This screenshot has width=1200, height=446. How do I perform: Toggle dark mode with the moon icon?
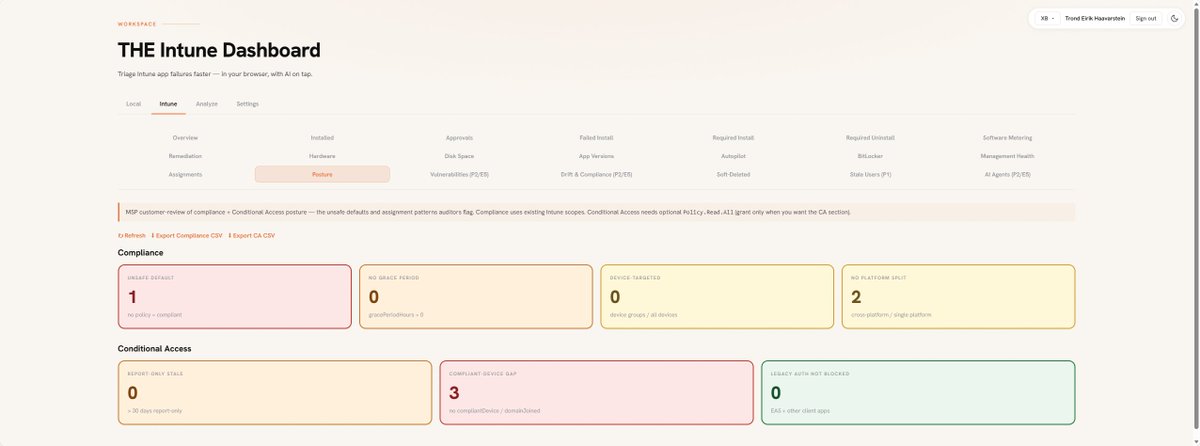(1174, 18)
